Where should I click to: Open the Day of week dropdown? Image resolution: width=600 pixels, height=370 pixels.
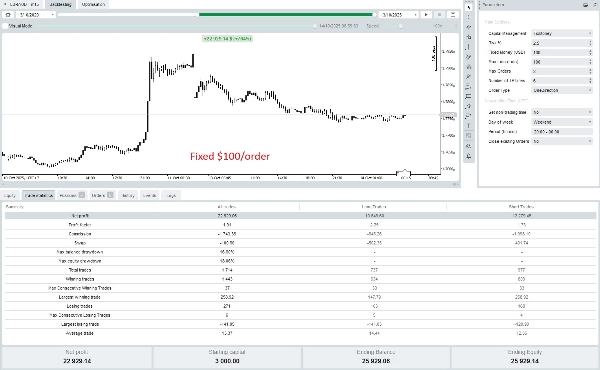tap(562, 122)
